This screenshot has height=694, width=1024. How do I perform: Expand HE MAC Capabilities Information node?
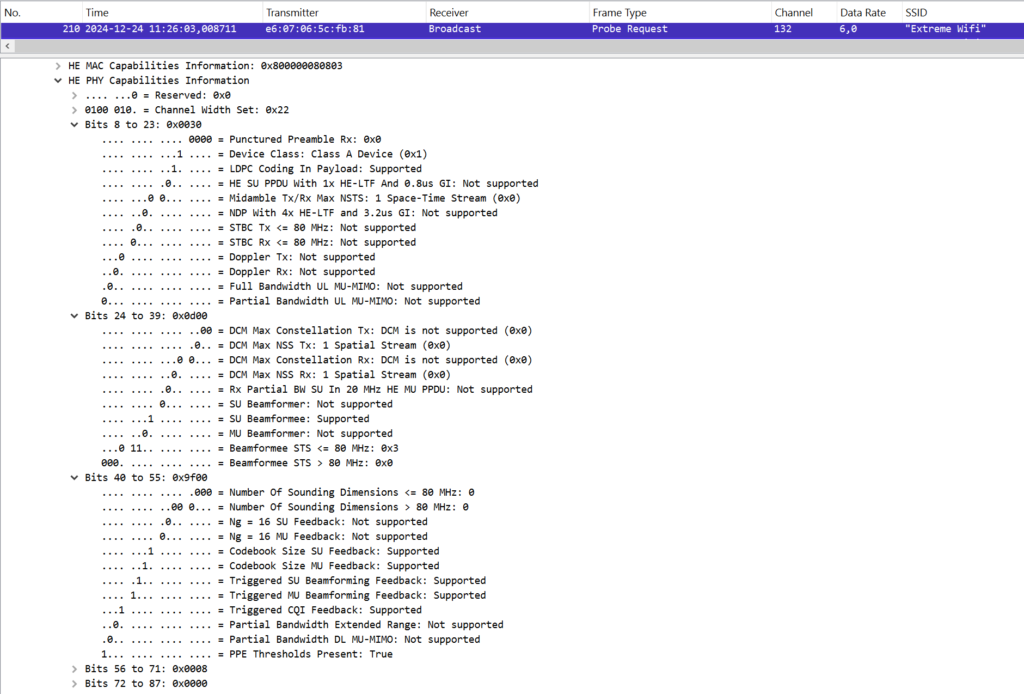coord(58,66)
